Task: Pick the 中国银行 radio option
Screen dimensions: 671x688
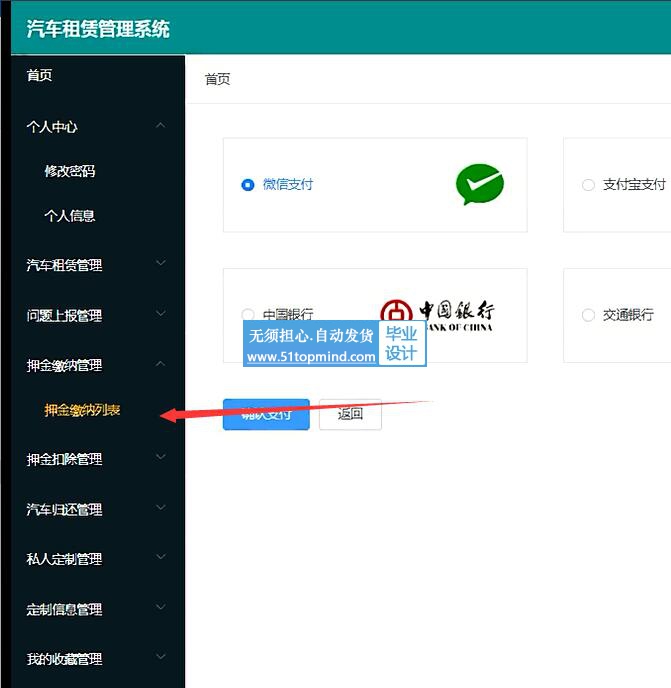Action: (248, 315)
